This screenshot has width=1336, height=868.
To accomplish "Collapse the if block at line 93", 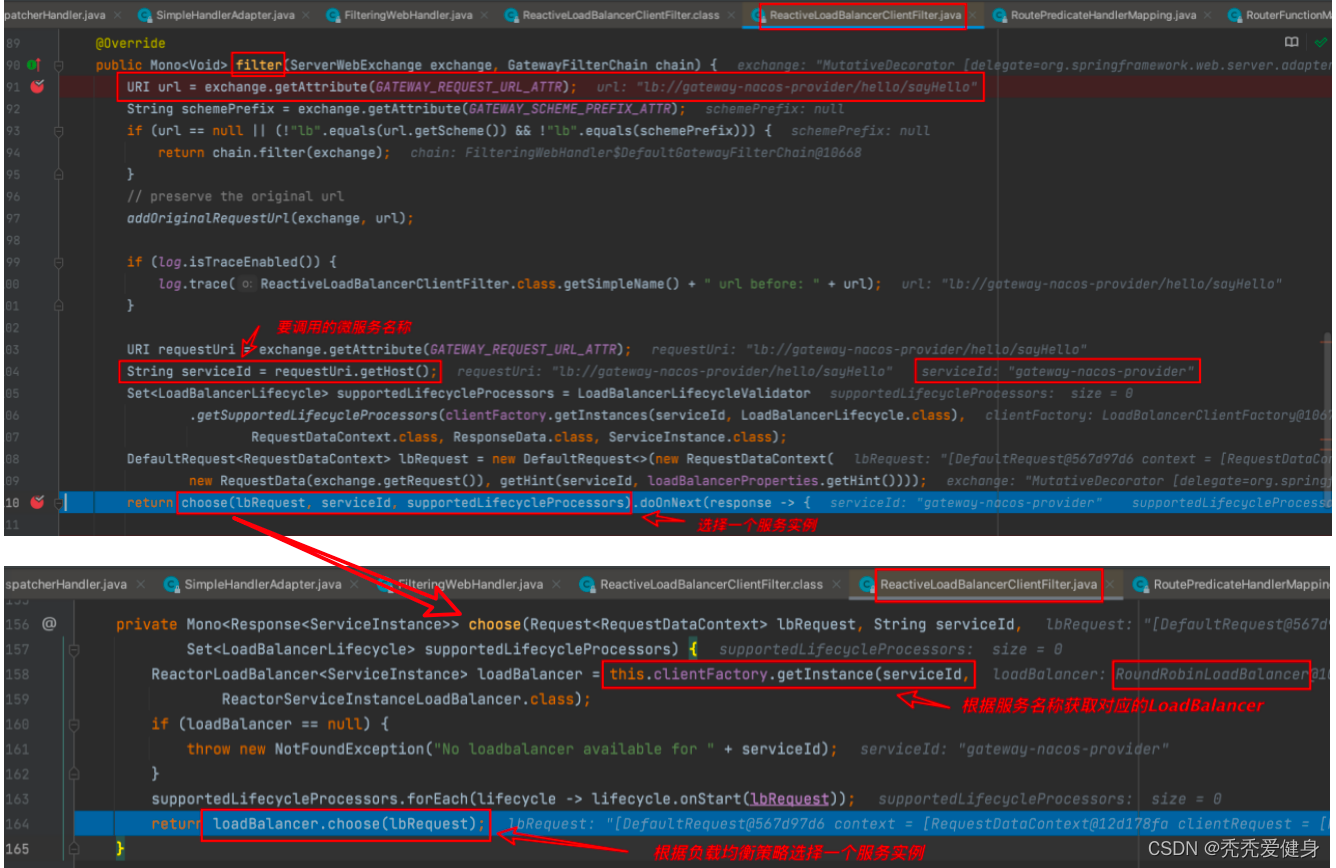I will tap(59, 131).
